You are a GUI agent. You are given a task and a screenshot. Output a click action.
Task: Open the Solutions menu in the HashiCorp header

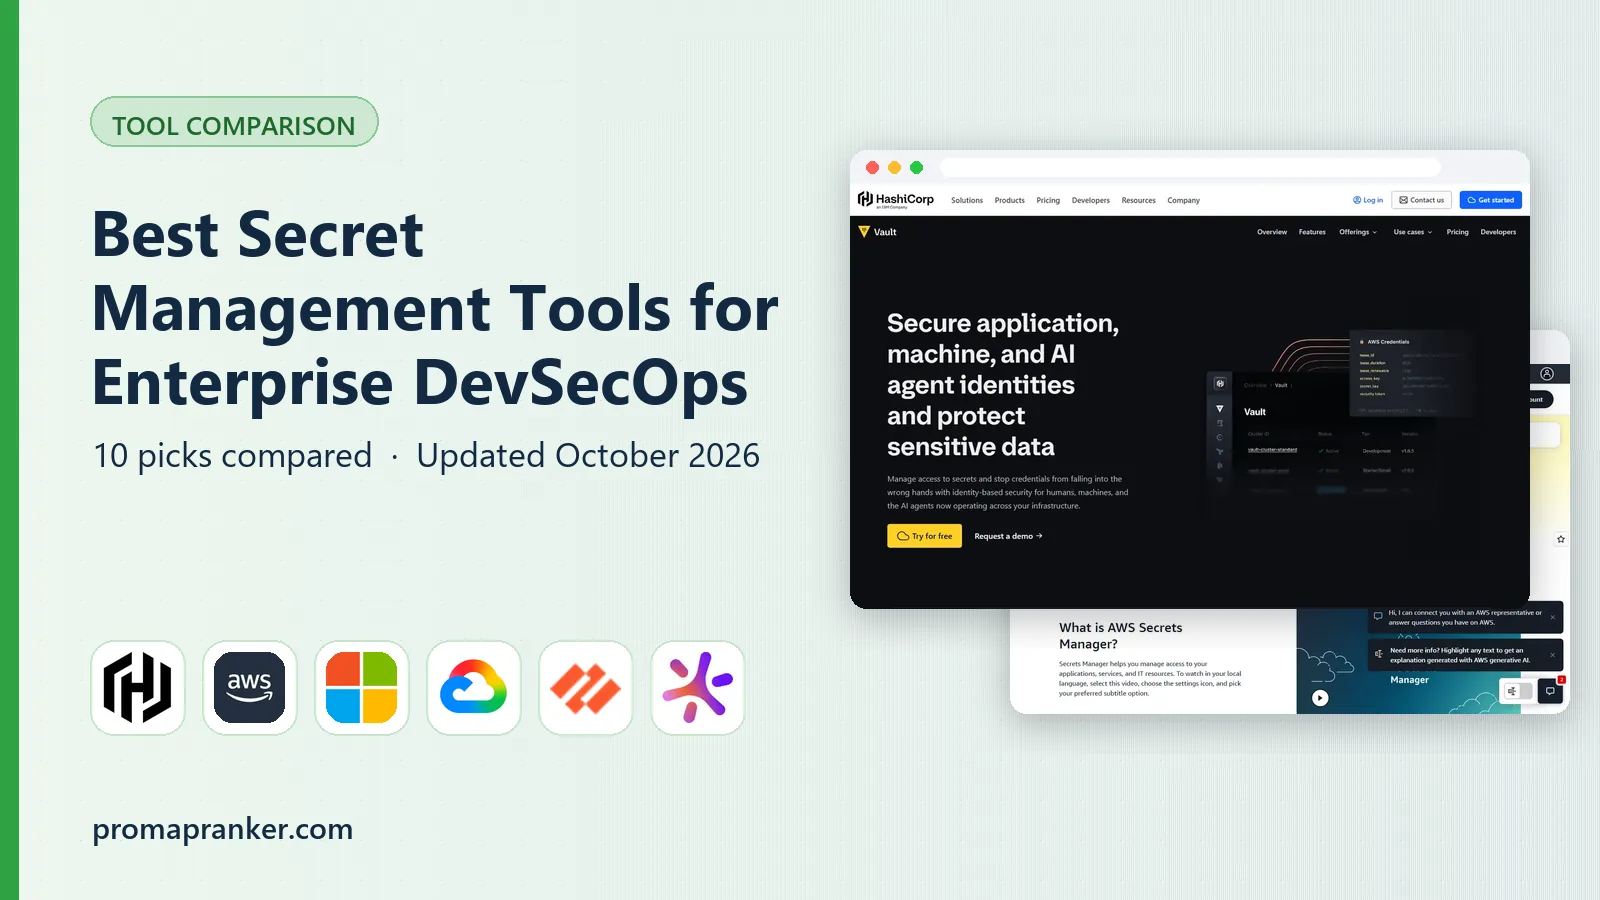[967, 200]
